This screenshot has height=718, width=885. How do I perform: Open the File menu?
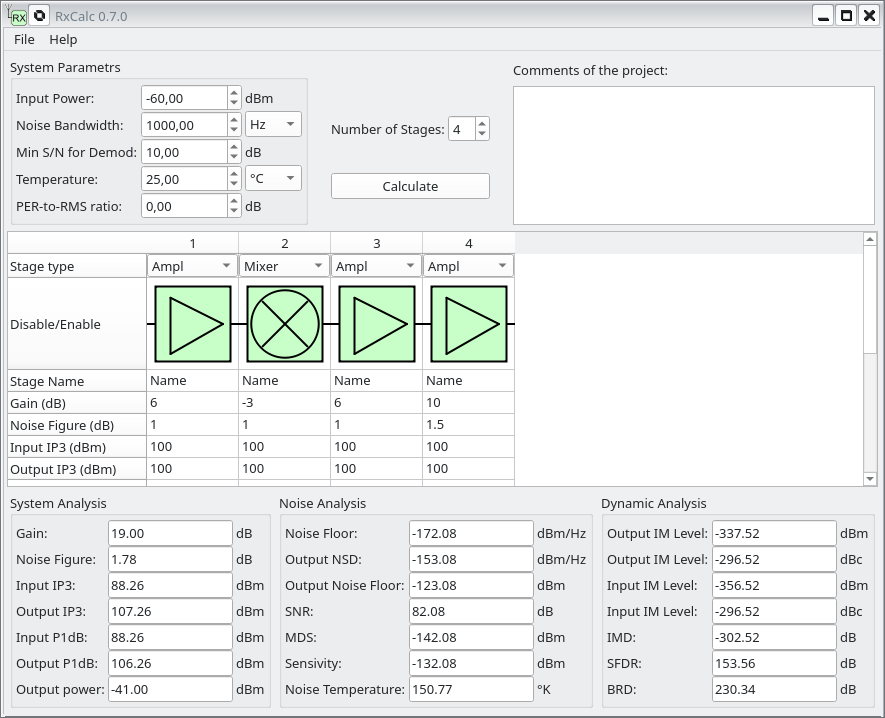pos(24,39)
